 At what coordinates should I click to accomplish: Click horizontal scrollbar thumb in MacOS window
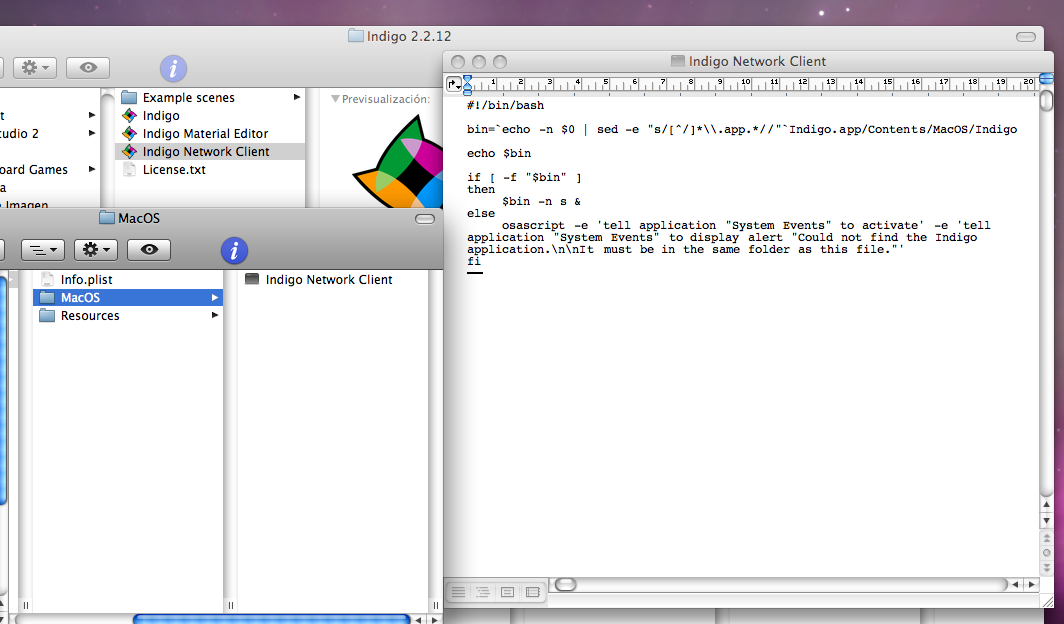(271, 619)
